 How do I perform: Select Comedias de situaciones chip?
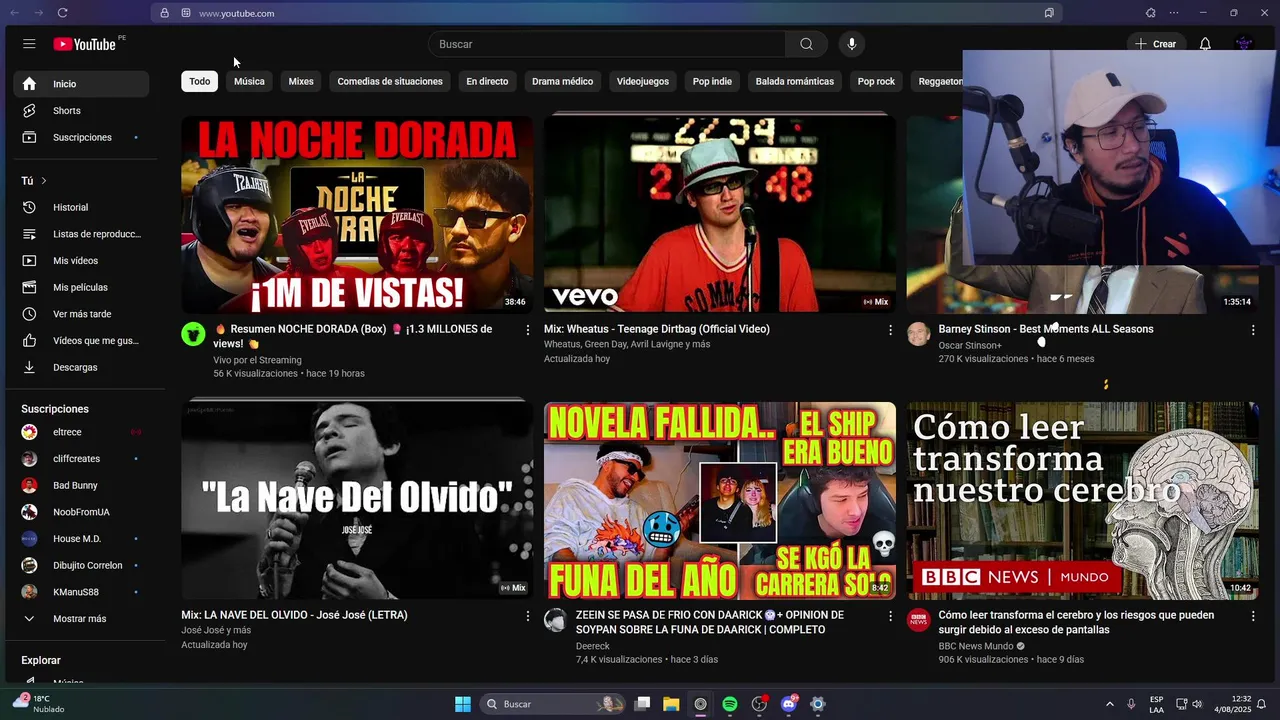(390, 81)
